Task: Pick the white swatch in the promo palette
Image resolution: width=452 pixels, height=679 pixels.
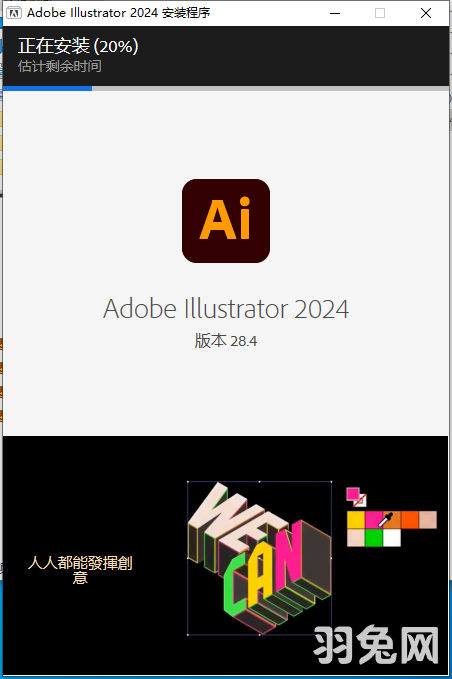Action: pyautogui.click(x=392, y=538)
